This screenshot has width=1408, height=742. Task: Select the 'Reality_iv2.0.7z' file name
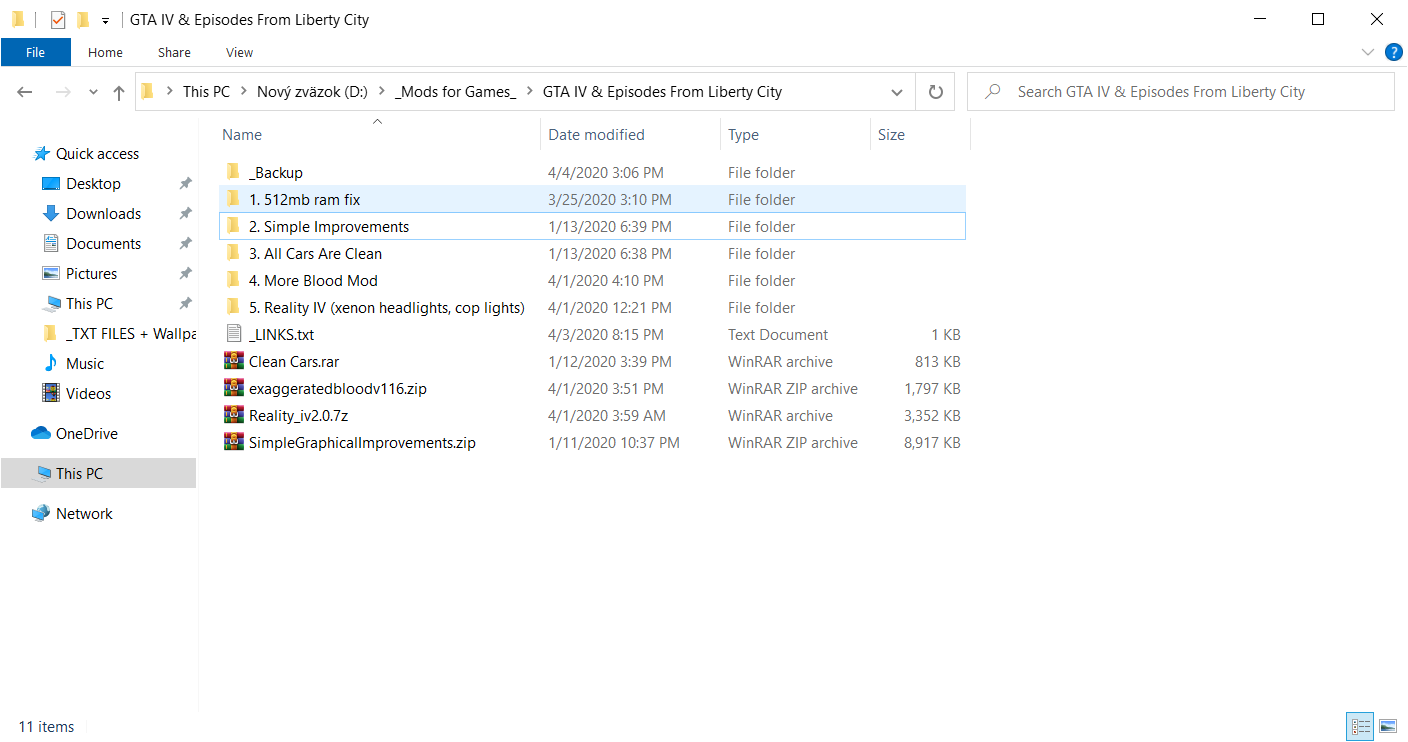300,416
